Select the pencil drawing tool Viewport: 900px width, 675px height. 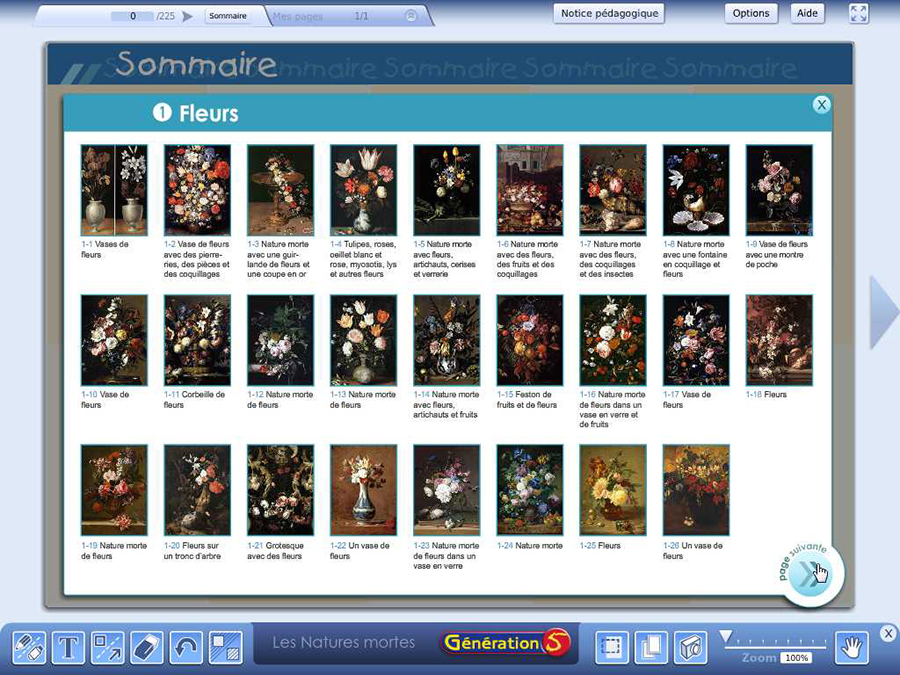tap(30, 648)
